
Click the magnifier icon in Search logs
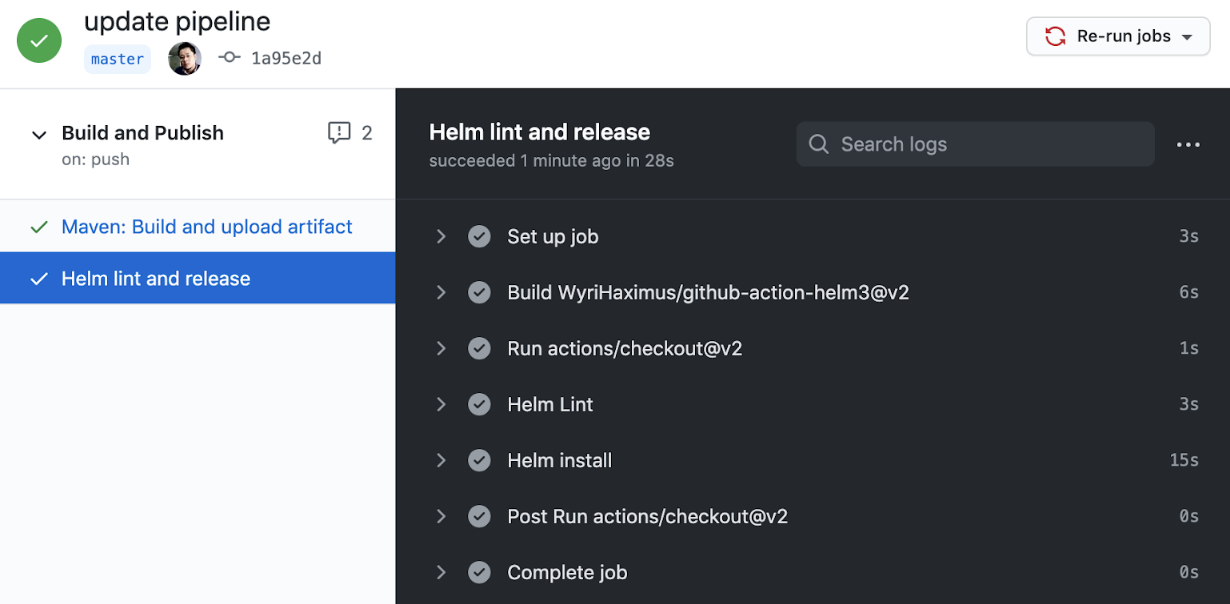819,145
